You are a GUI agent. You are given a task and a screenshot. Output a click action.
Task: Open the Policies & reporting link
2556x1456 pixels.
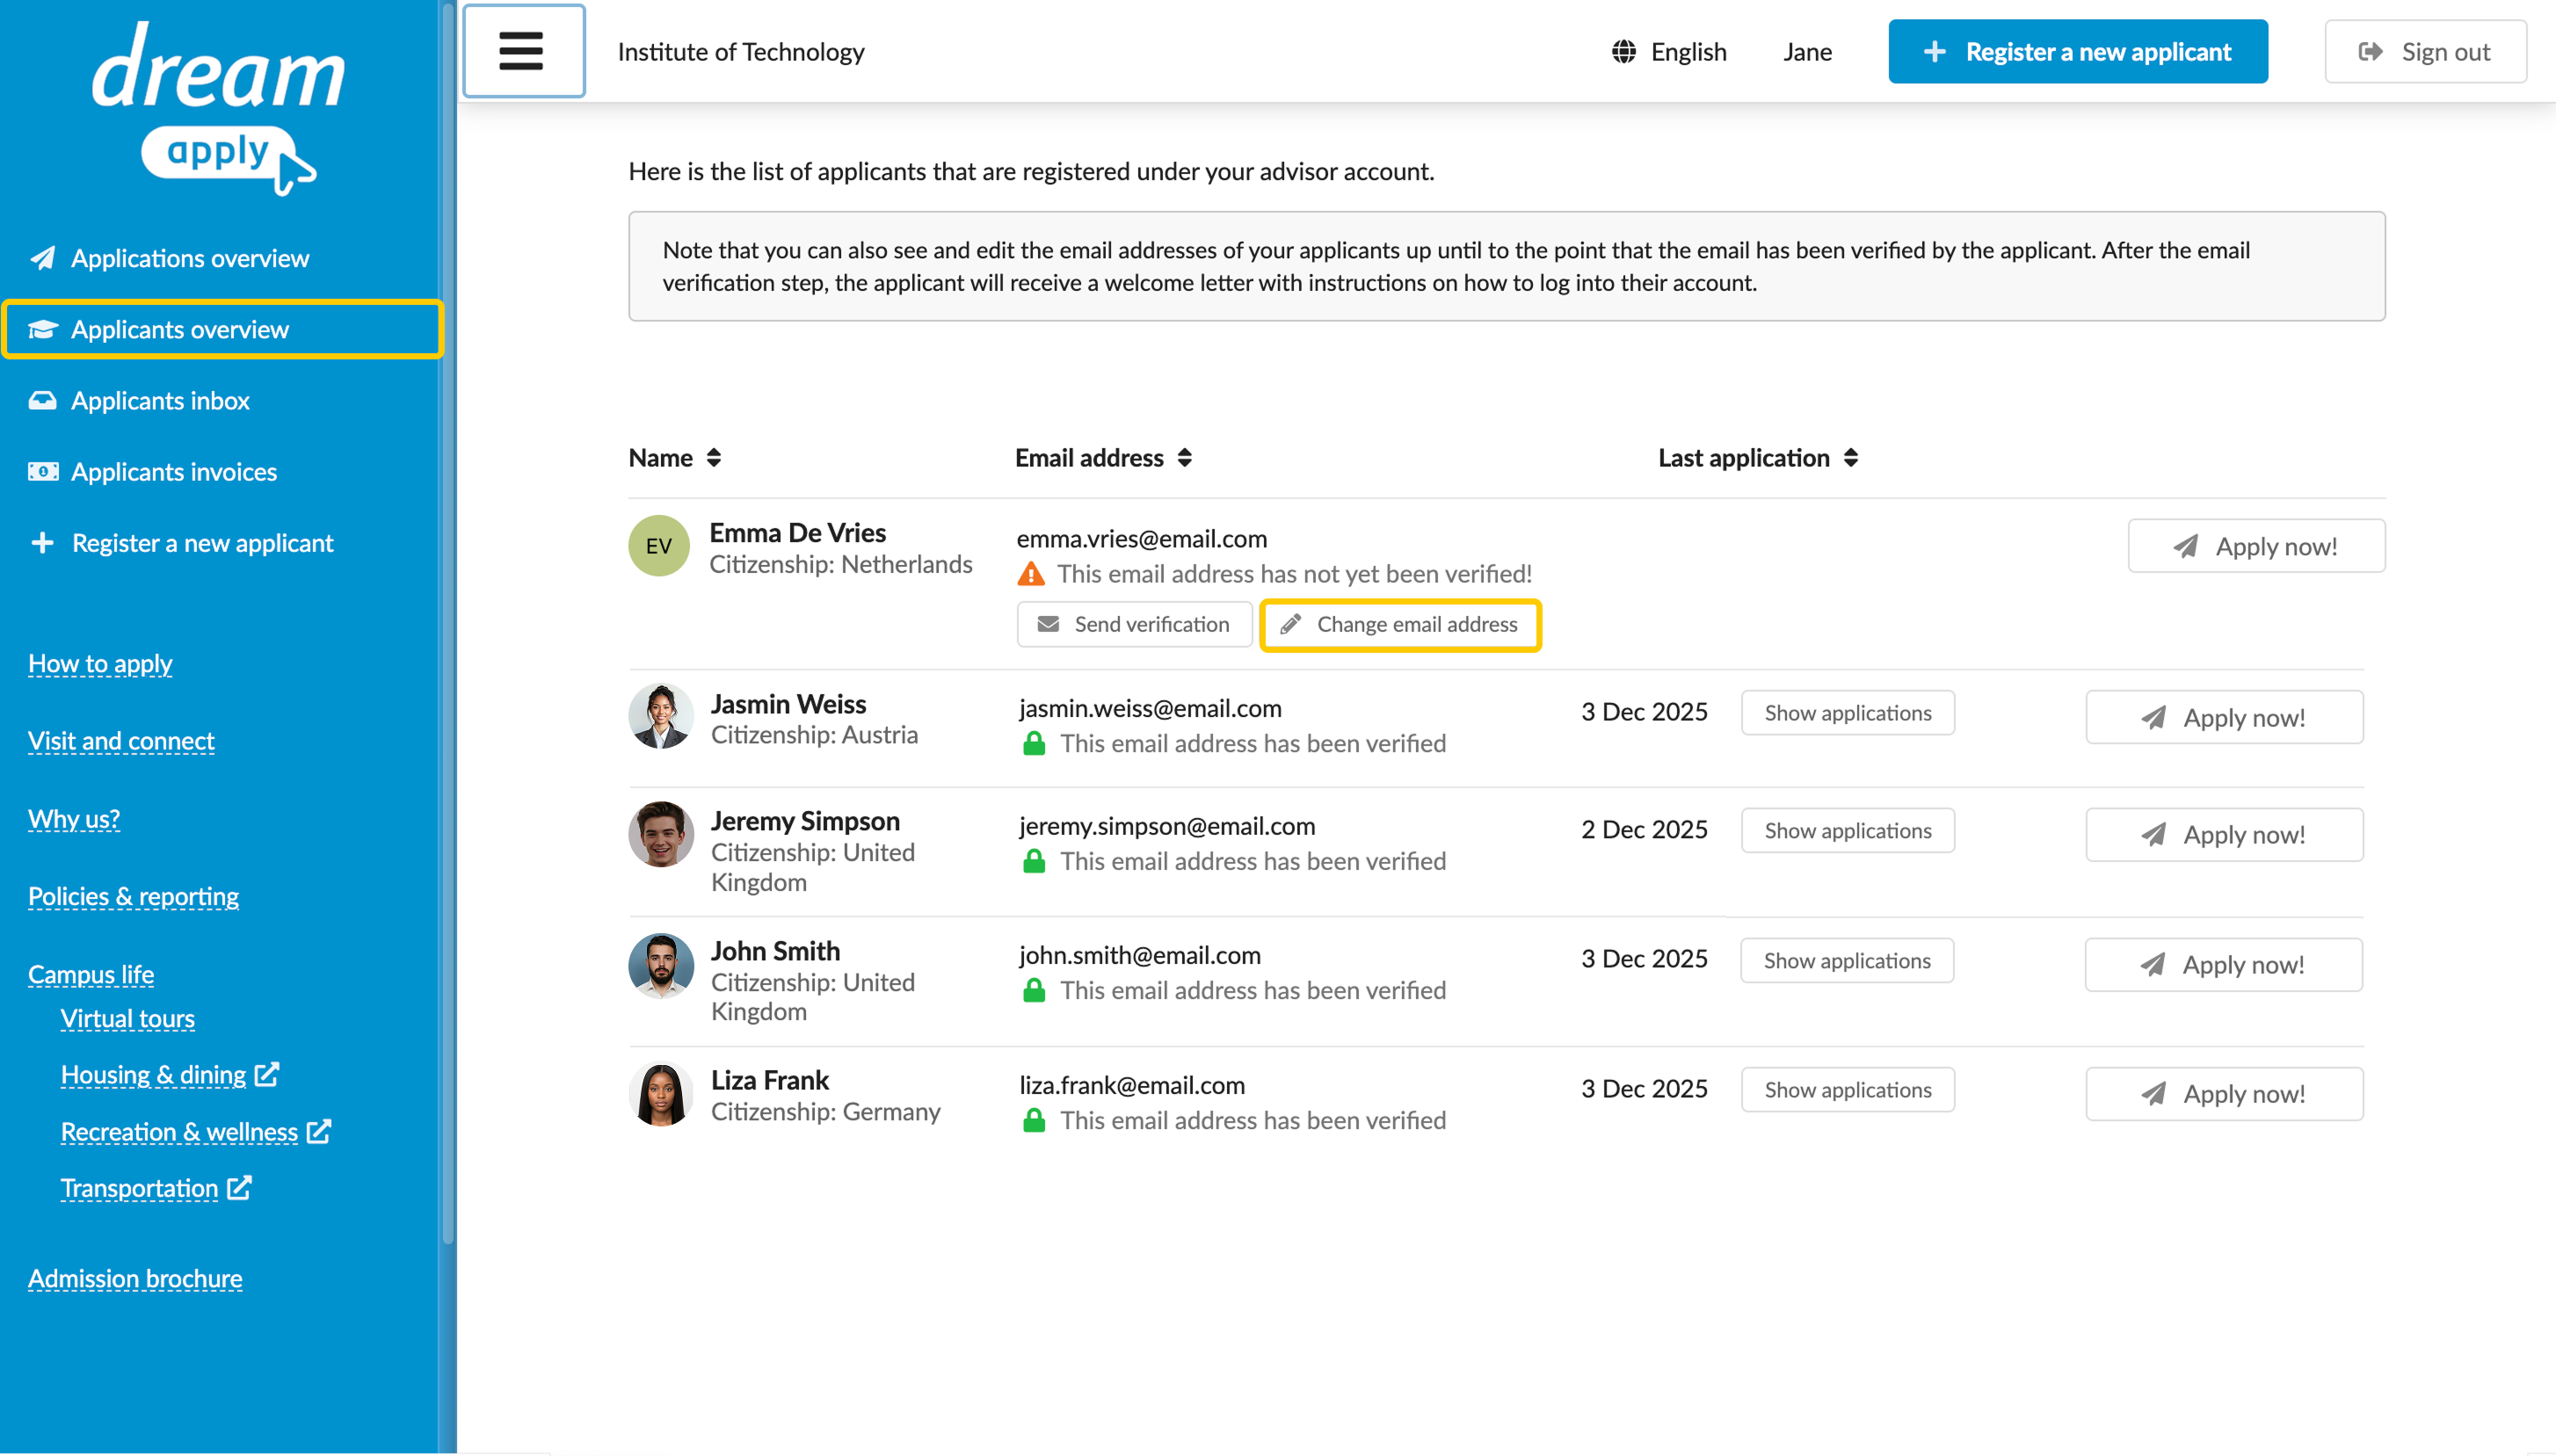(x=133, y=897)
